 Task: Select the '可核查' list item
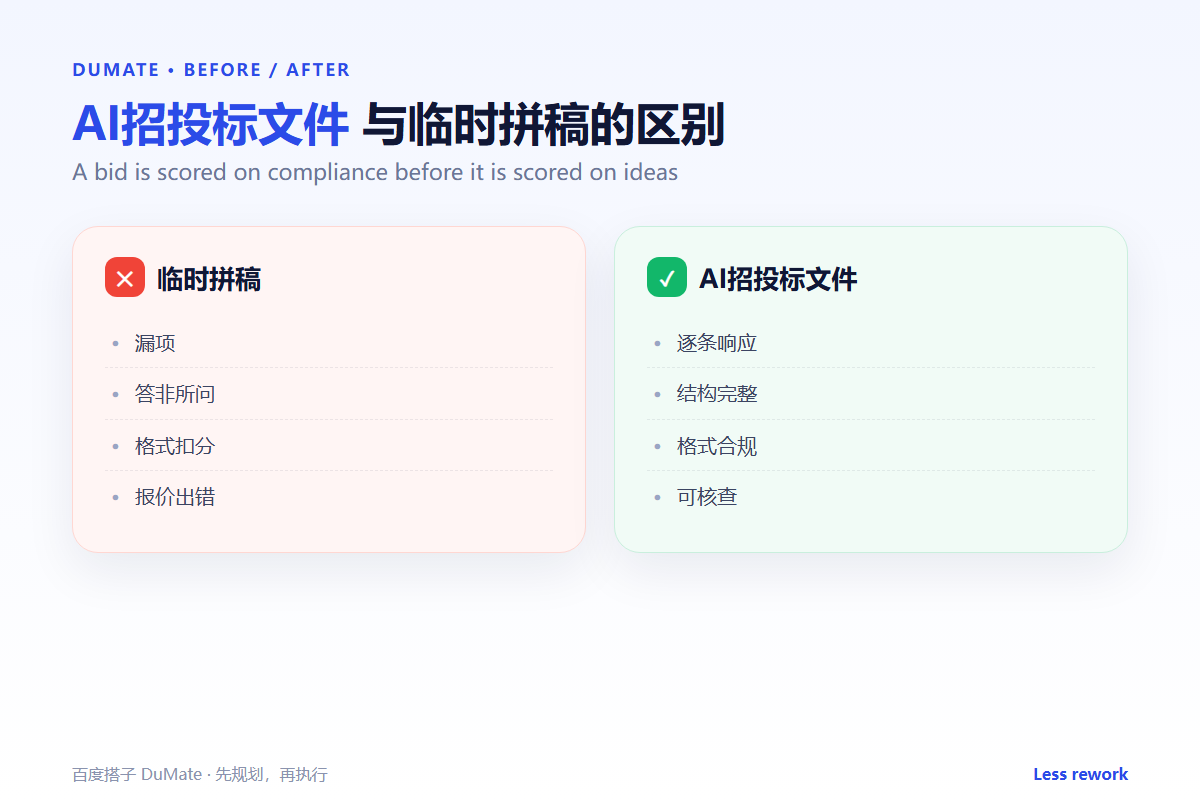coord(871,497)
